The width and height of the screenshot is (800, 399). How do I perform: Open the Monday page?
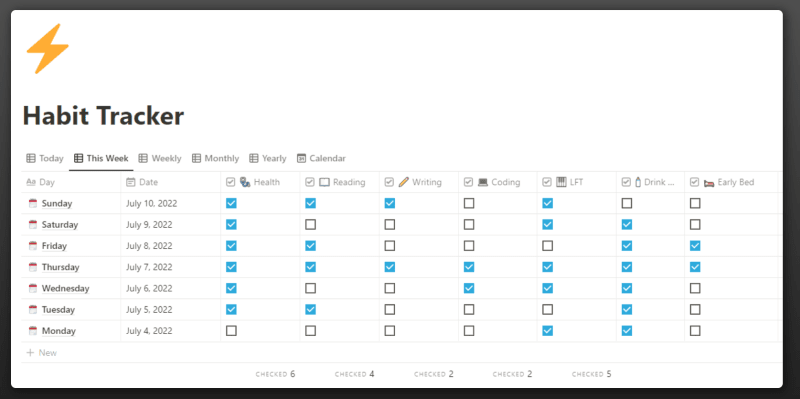[x=59, y=331]
